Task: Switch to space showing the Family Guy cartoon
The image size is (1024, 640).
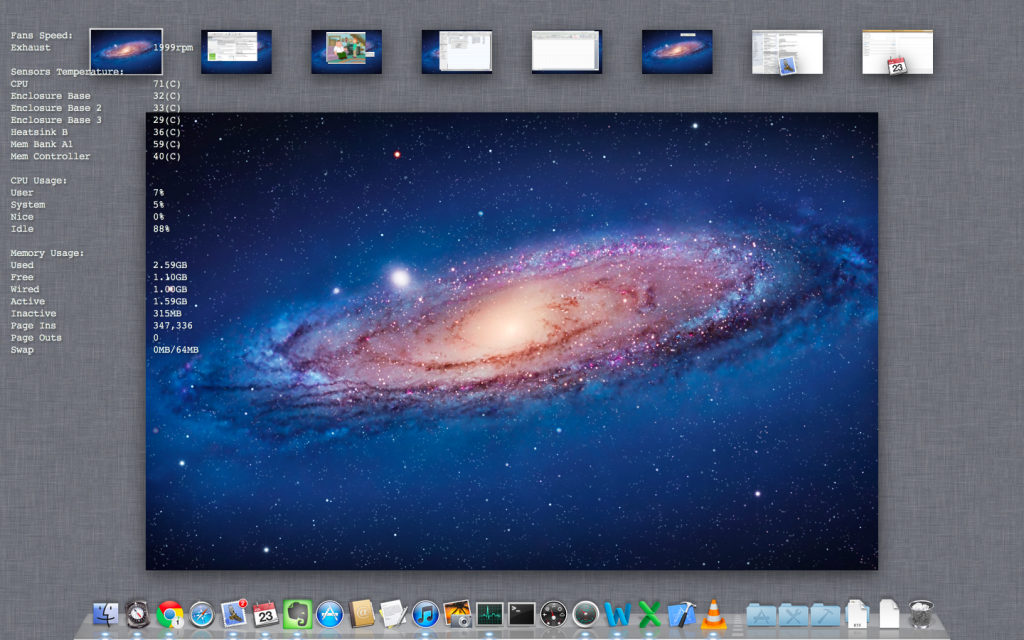Action: coord(347,52)
